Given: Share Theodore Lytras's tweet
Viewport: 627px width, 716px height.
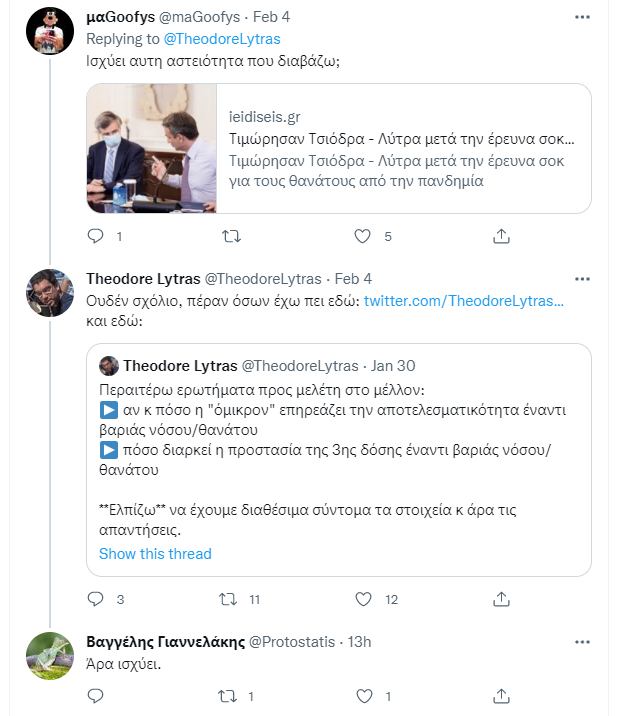Looking at the screenshot, I should pos(501,599).
